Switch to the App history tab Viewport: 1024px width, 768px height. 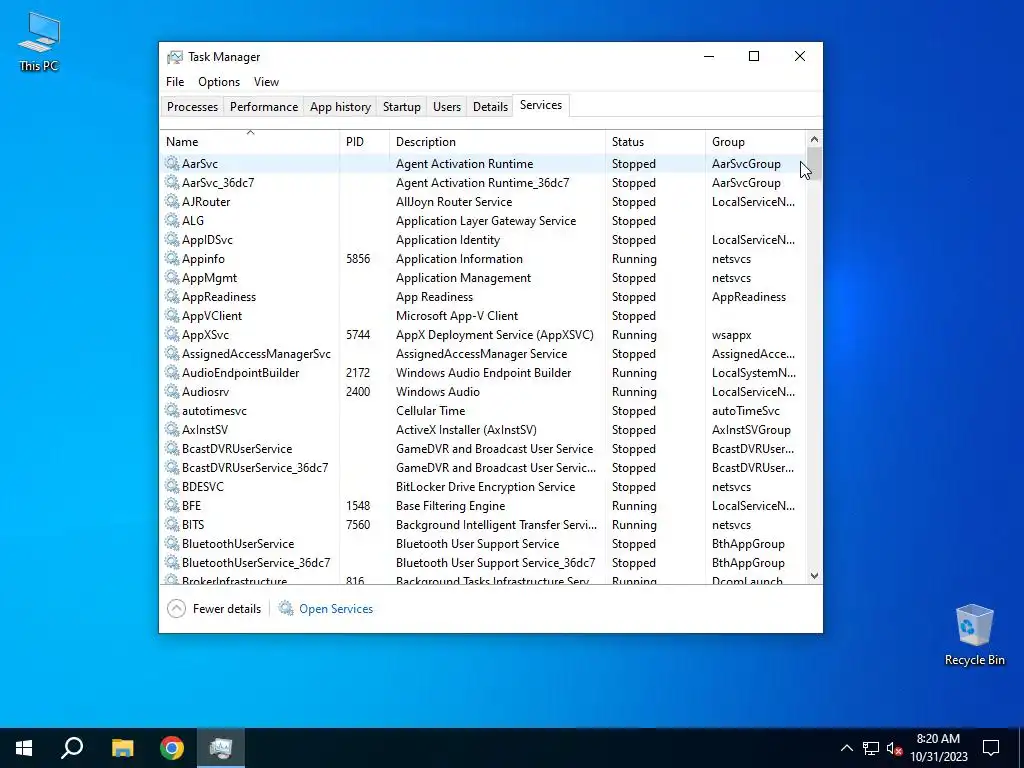(340, 106)
